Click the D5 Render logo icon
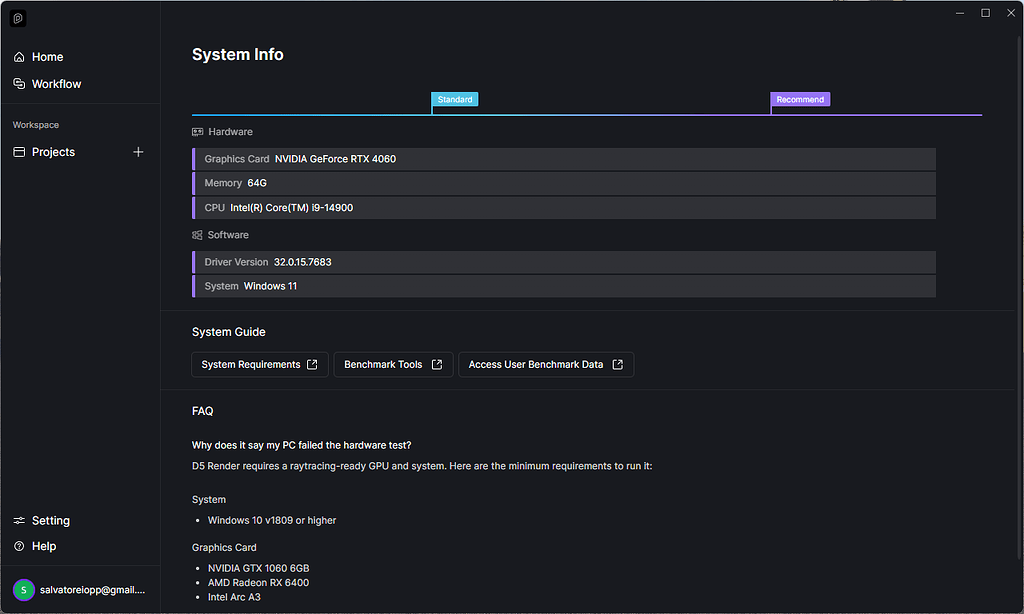Viewport: 1024px width, 614px height. coord(18,19)
